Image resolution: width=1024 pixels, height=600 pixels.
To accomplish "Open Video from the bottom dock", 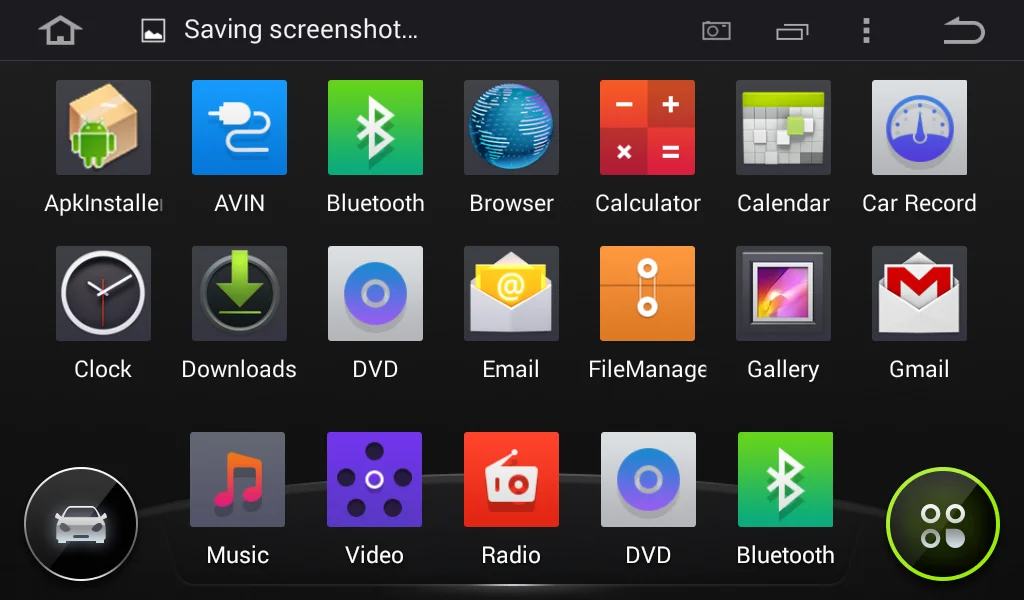I will click(374, 479).
